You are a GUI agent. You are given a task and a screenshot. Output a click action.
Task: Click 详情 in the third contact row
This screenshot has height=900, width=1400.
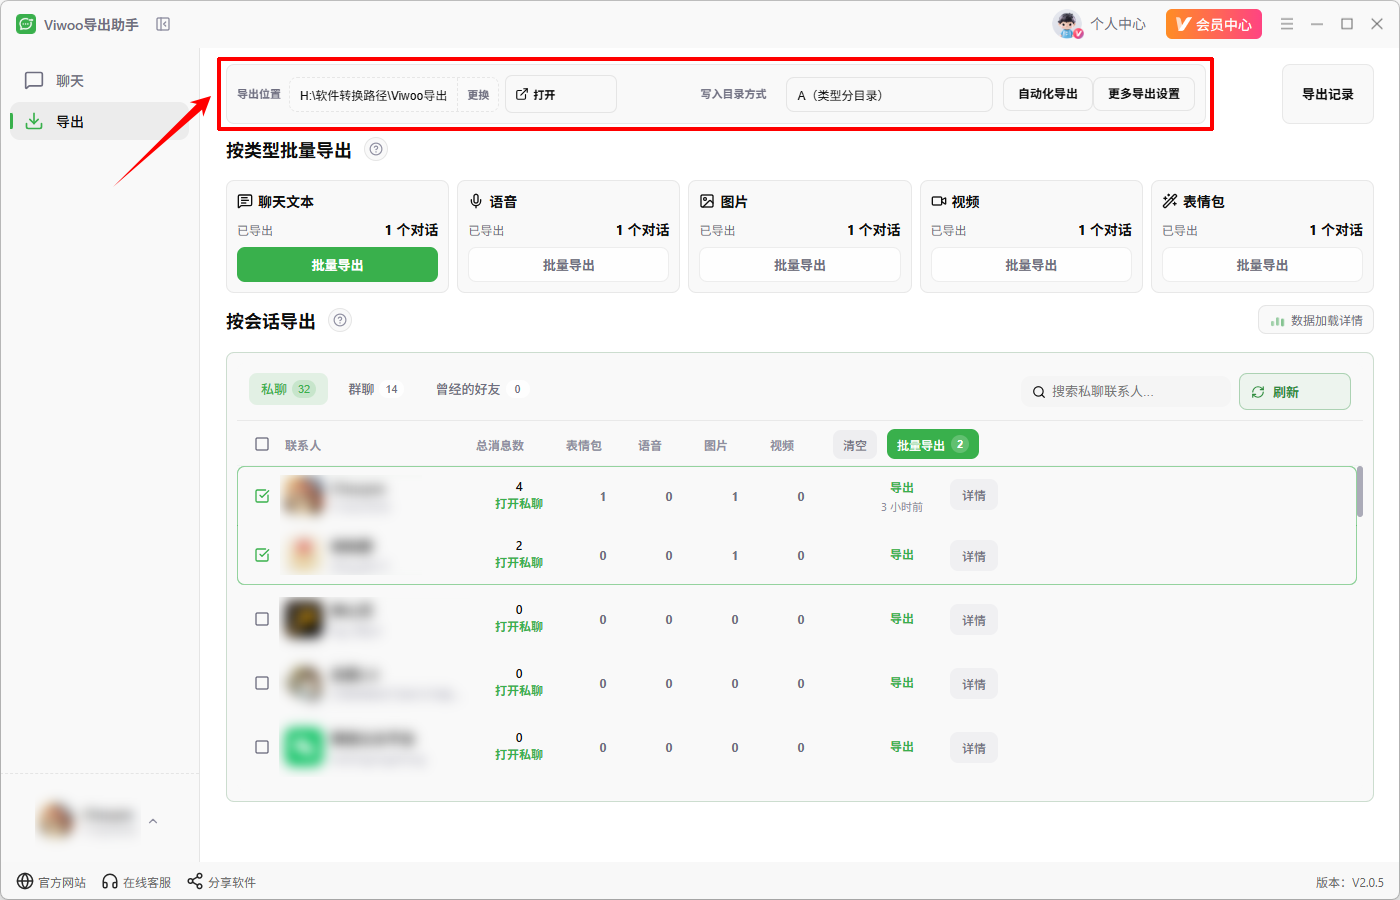pyautogui.click(x=974, y=621)
